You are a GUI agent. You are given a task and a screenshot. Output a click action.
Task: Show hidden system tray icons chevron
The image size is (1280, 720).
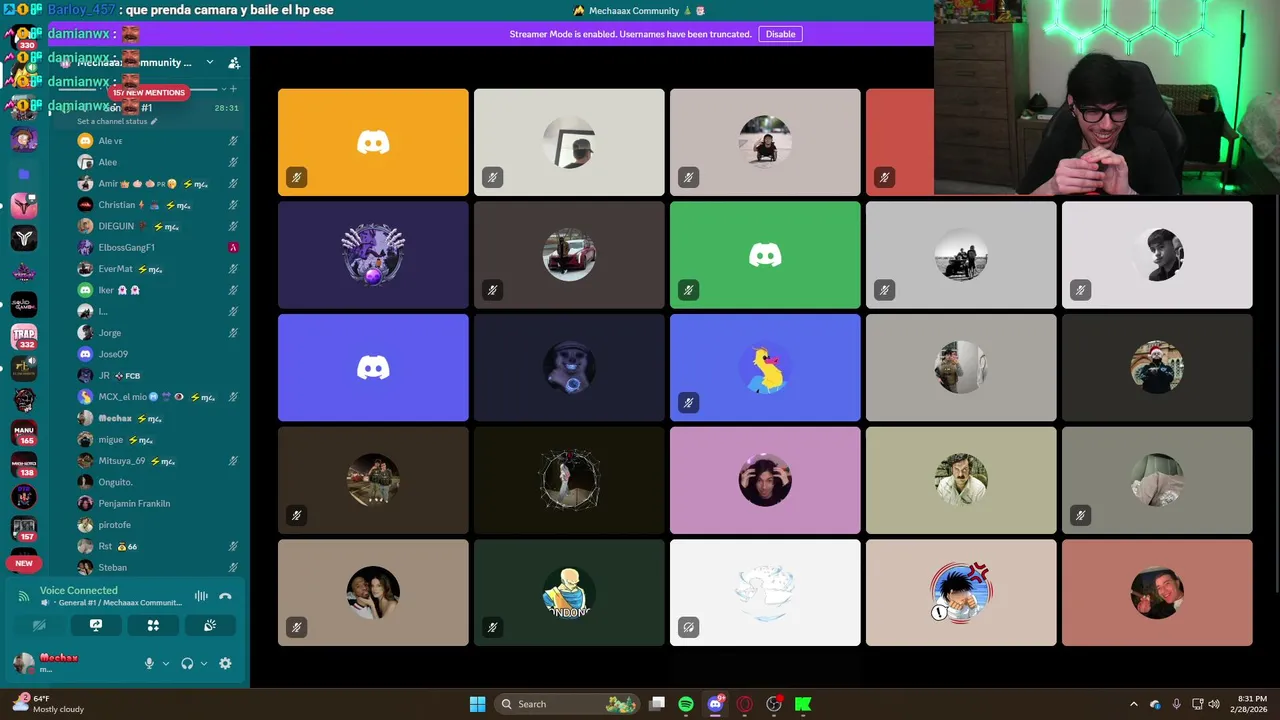(x=1133, y=704)
